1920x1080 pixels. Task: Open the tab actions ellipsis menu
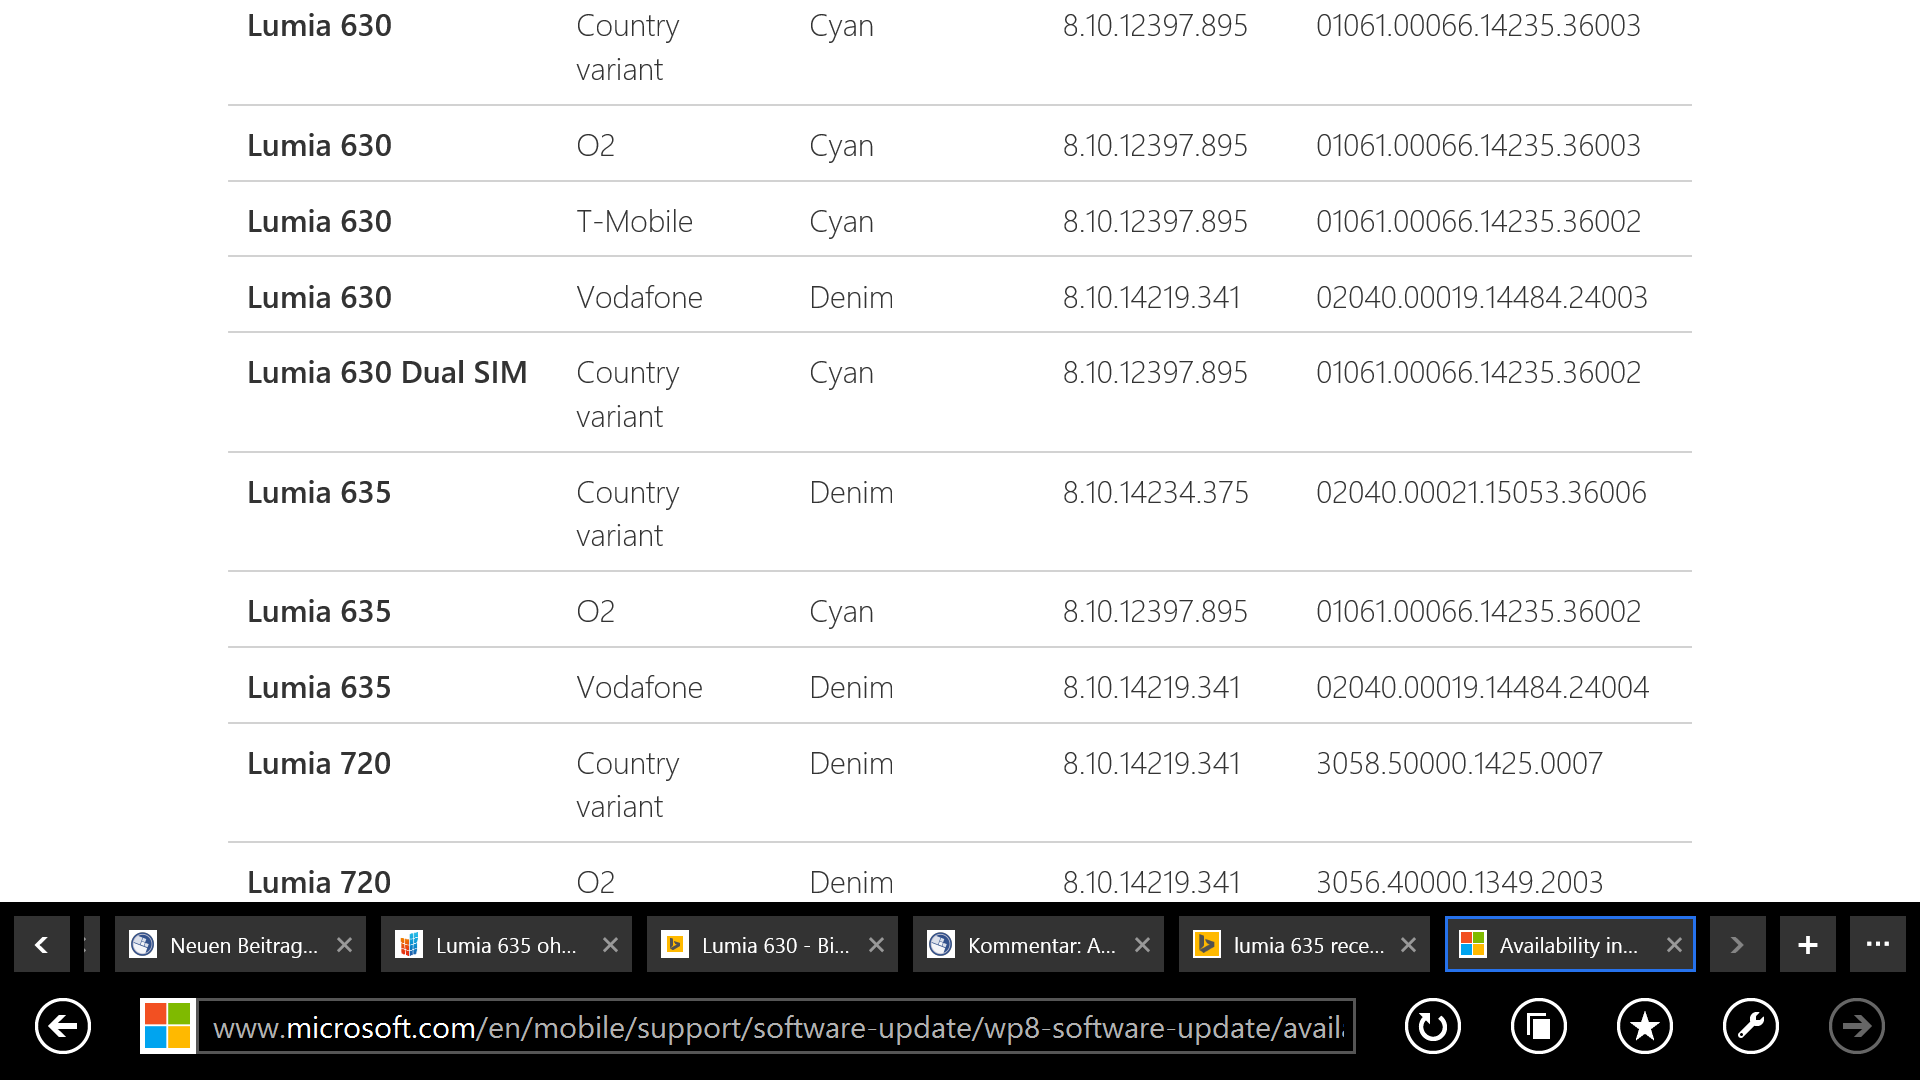[1877, 945]
